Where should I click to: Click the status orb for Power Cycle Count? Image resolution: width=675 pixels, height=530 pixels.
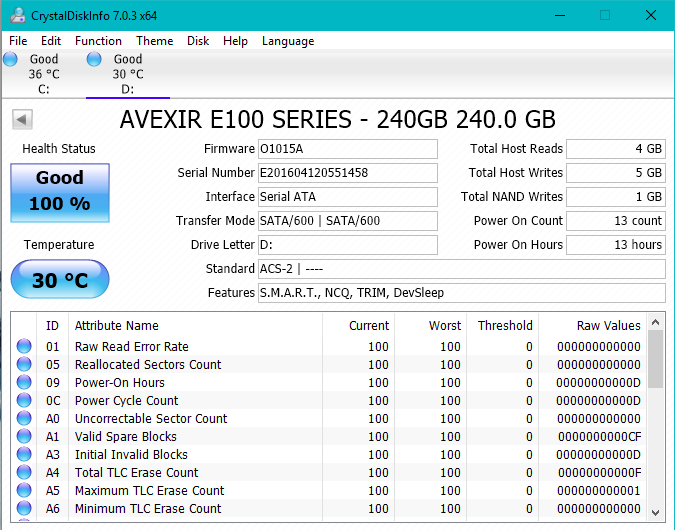click(24, 400)
